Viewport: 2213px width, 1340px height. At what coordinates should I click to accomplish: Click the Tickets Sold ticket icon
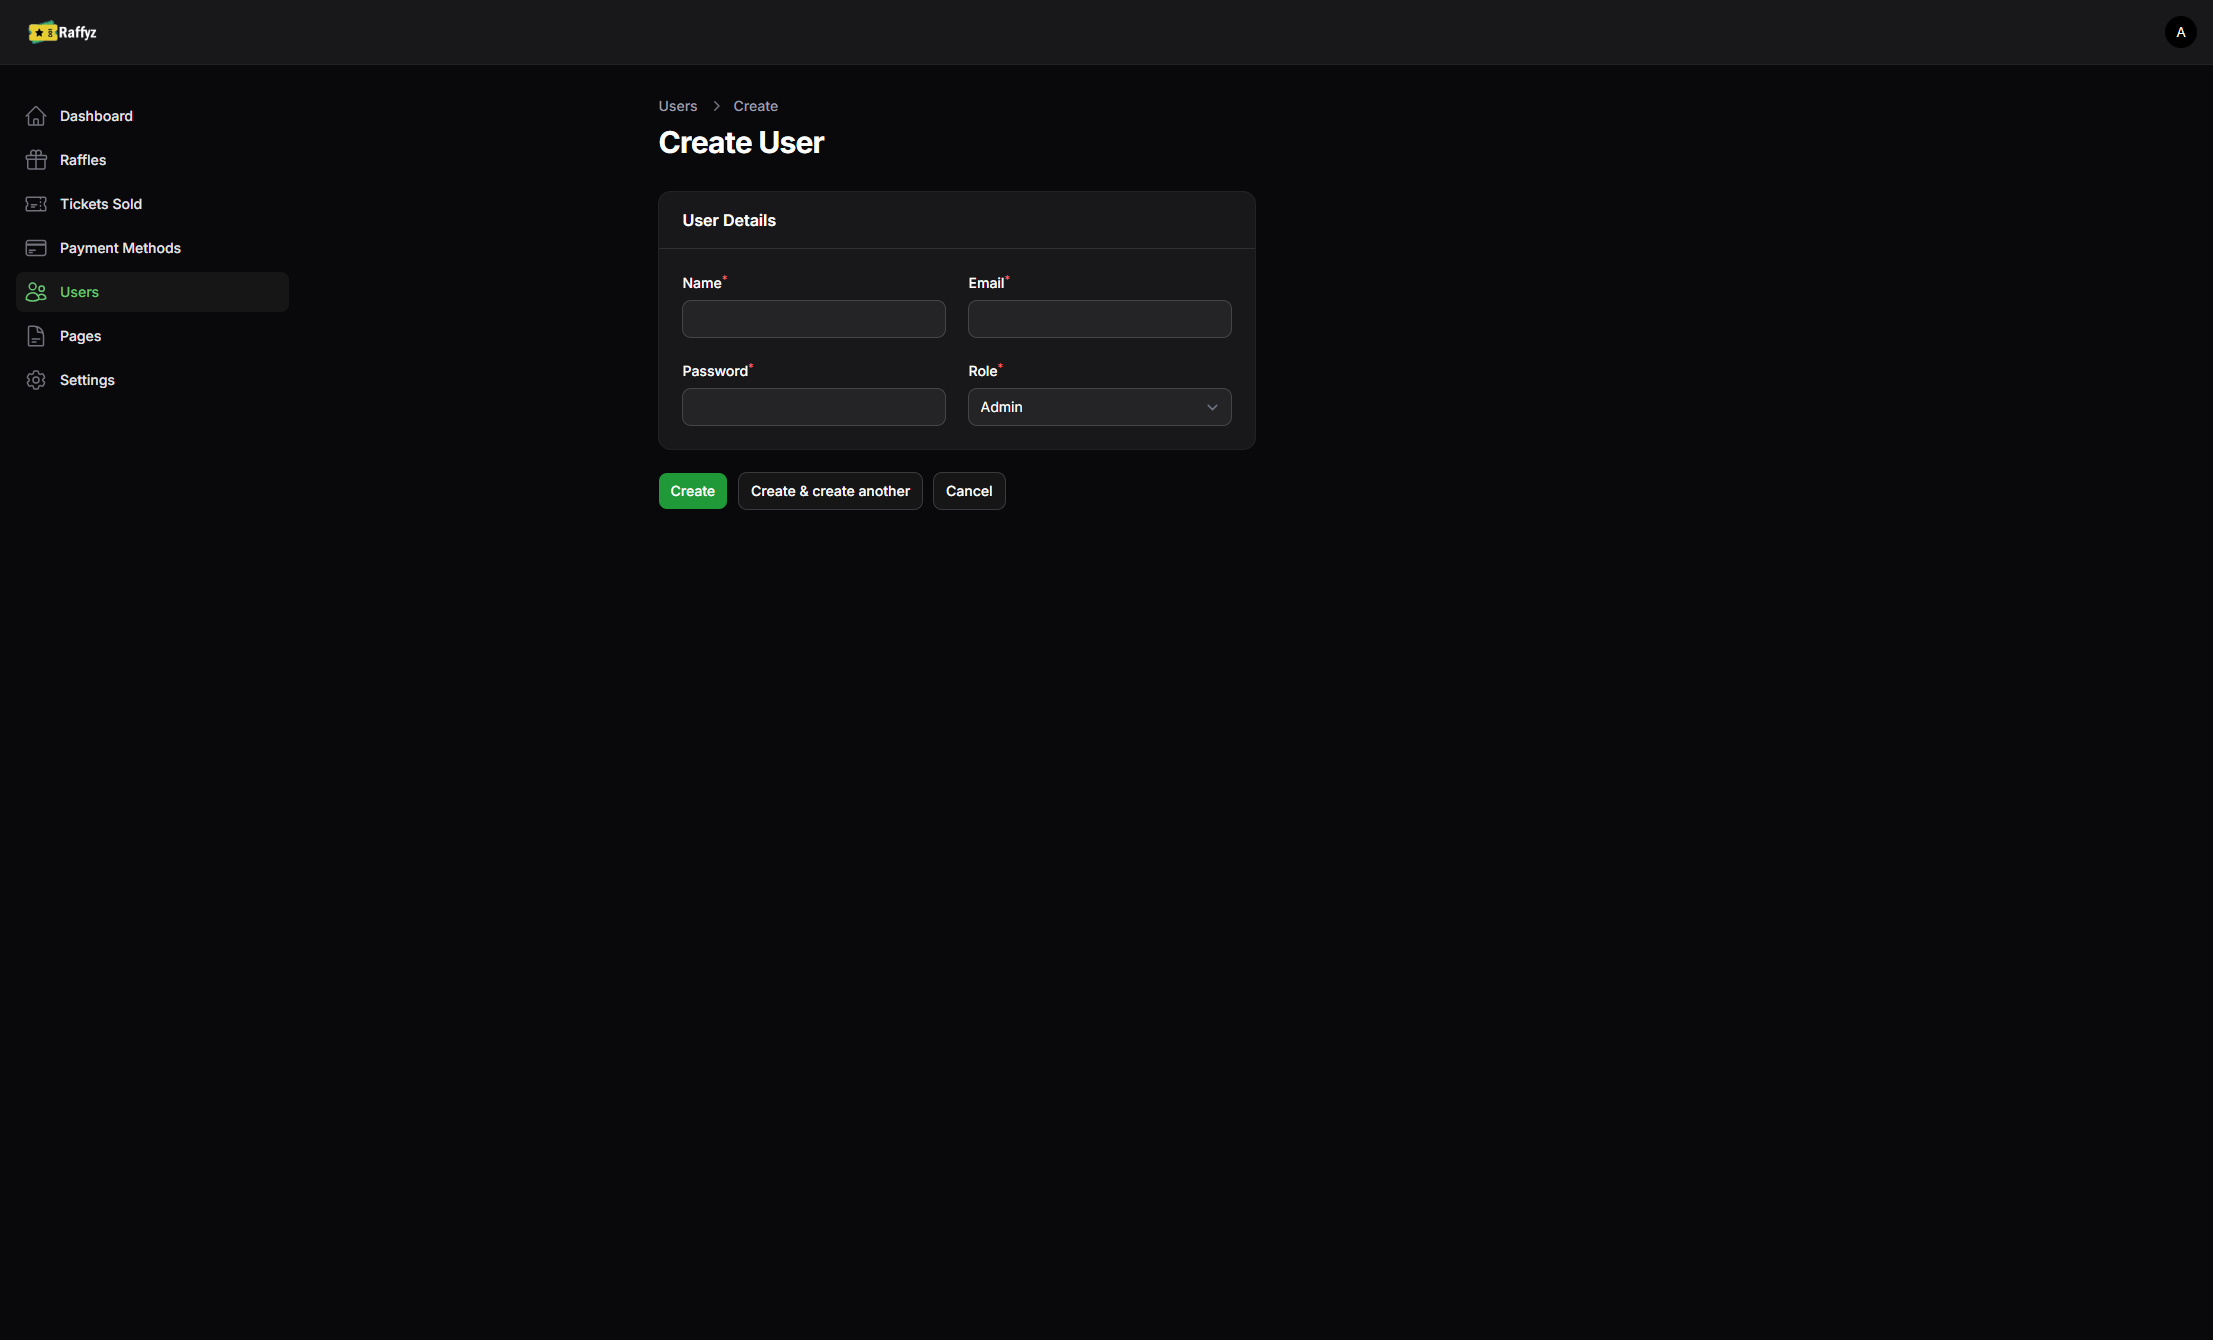click(36, 204)
